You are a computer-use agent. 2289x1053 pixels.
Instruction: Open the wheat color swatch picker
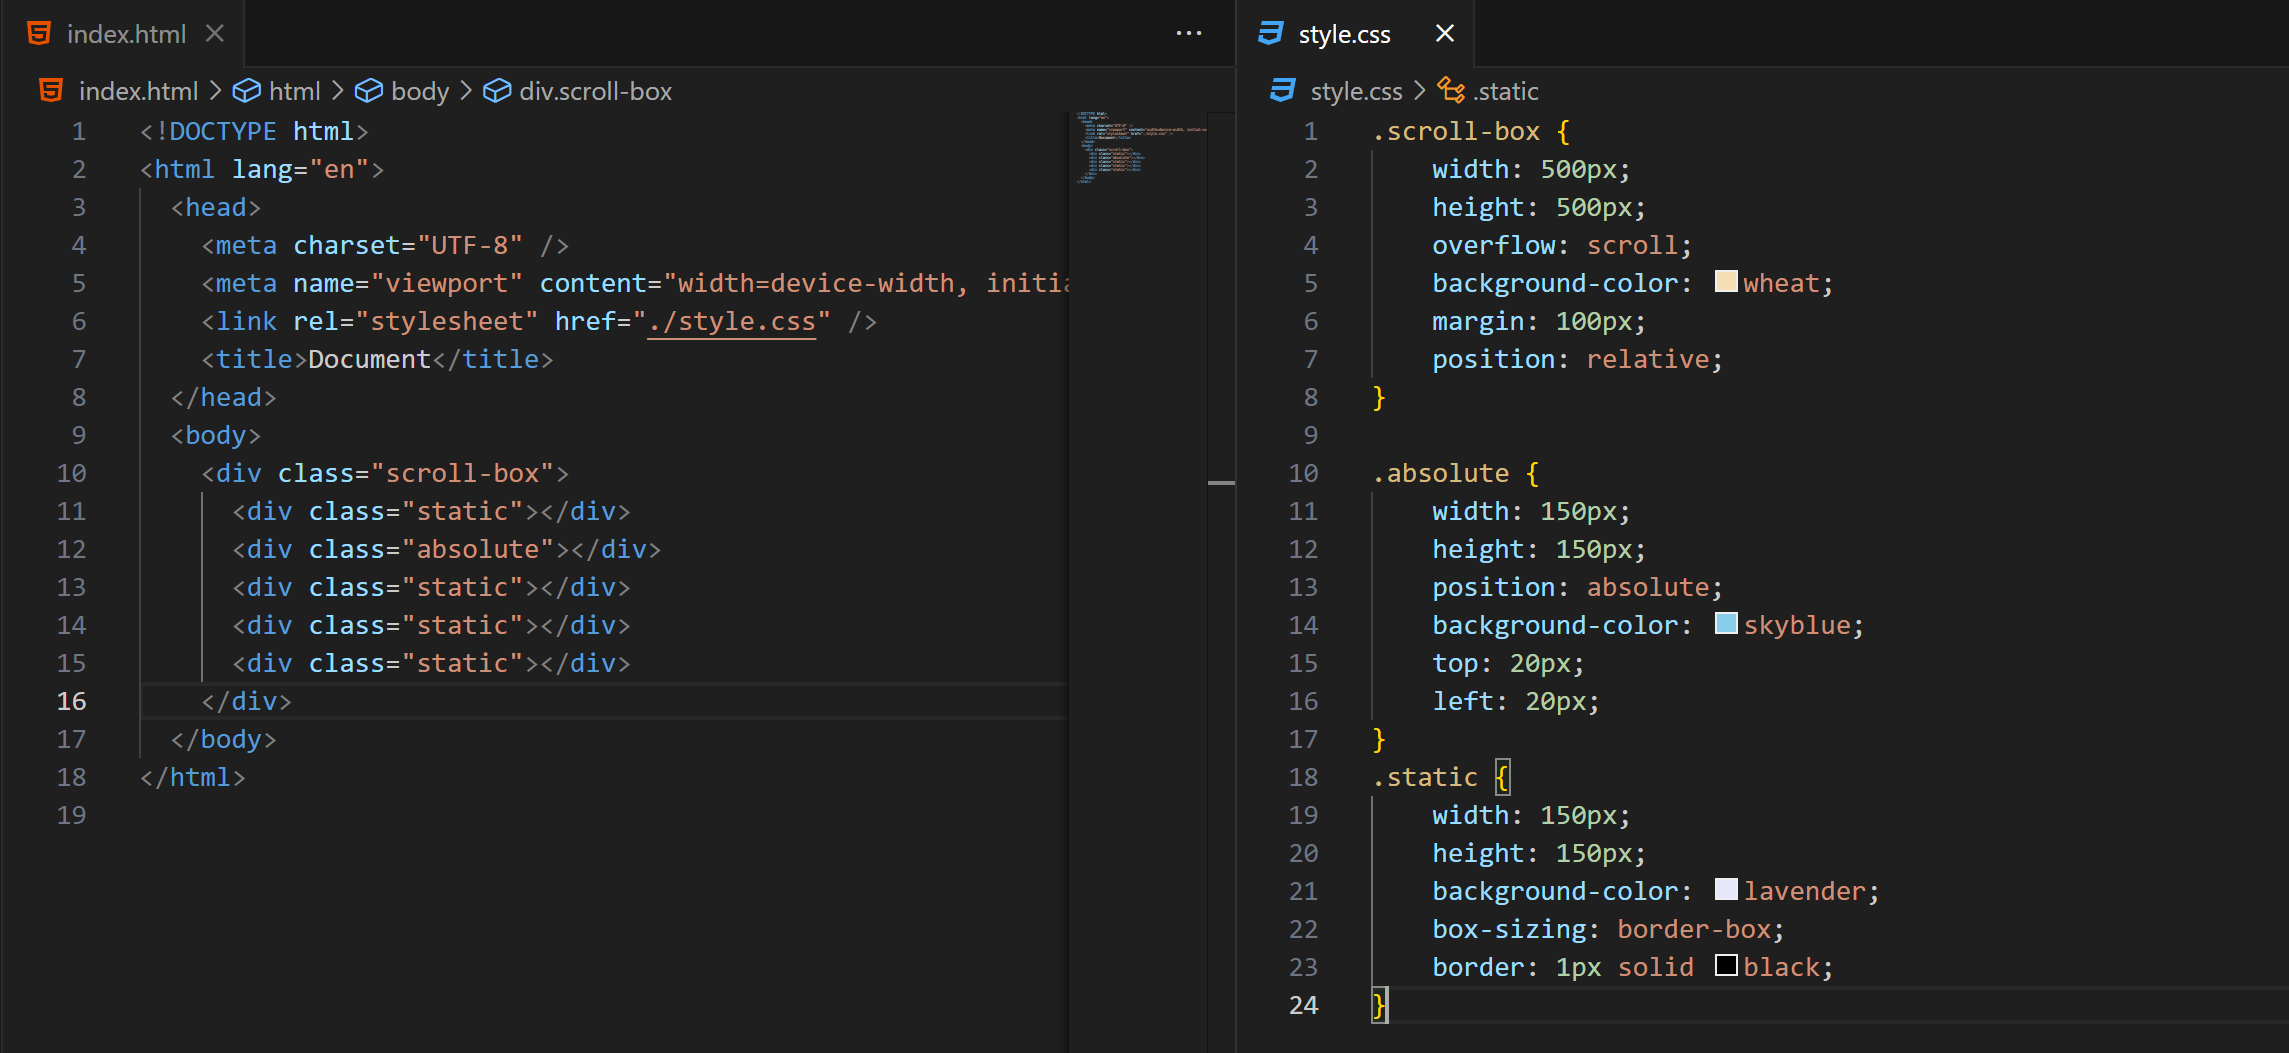pos(1726,281)
